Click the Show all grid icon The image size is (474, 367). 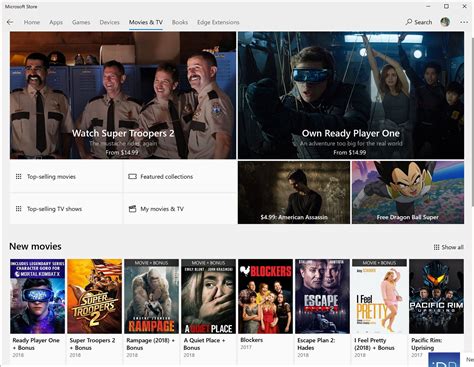pyautogui.click(x=436, y=247)
